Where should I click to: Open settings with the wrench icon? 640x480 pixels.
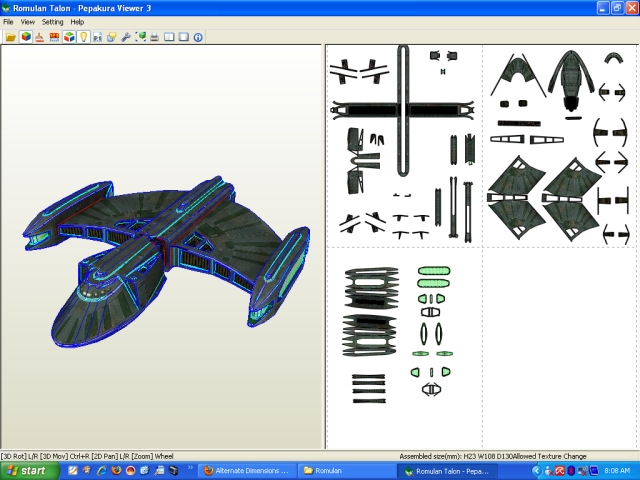(126, 37)
